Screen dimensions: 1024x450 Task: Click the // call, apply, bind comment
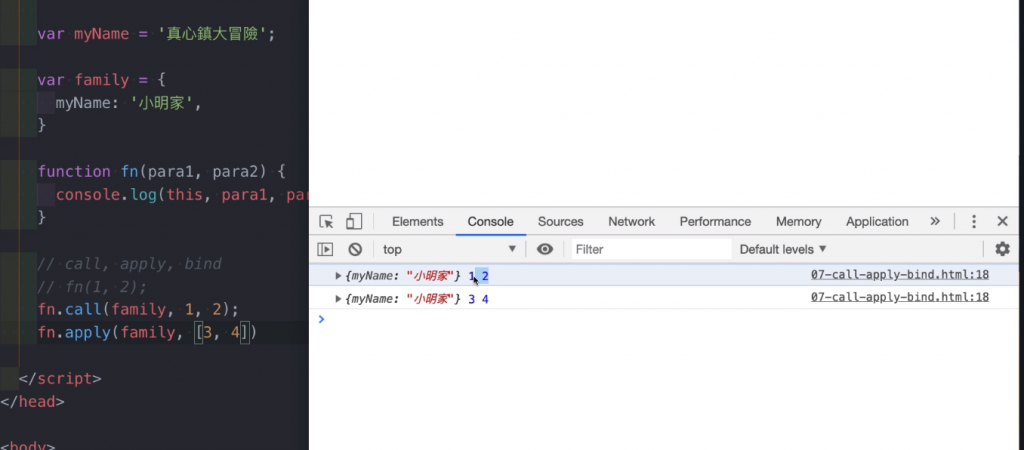129,264
